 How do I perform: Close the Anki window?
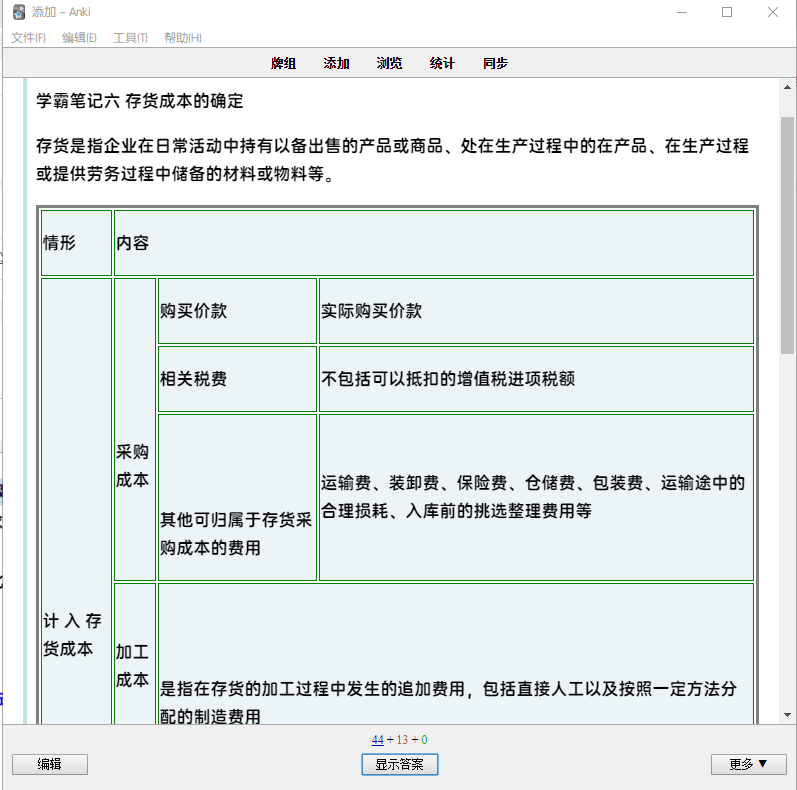pyautogui.click(x=773, y=12)
